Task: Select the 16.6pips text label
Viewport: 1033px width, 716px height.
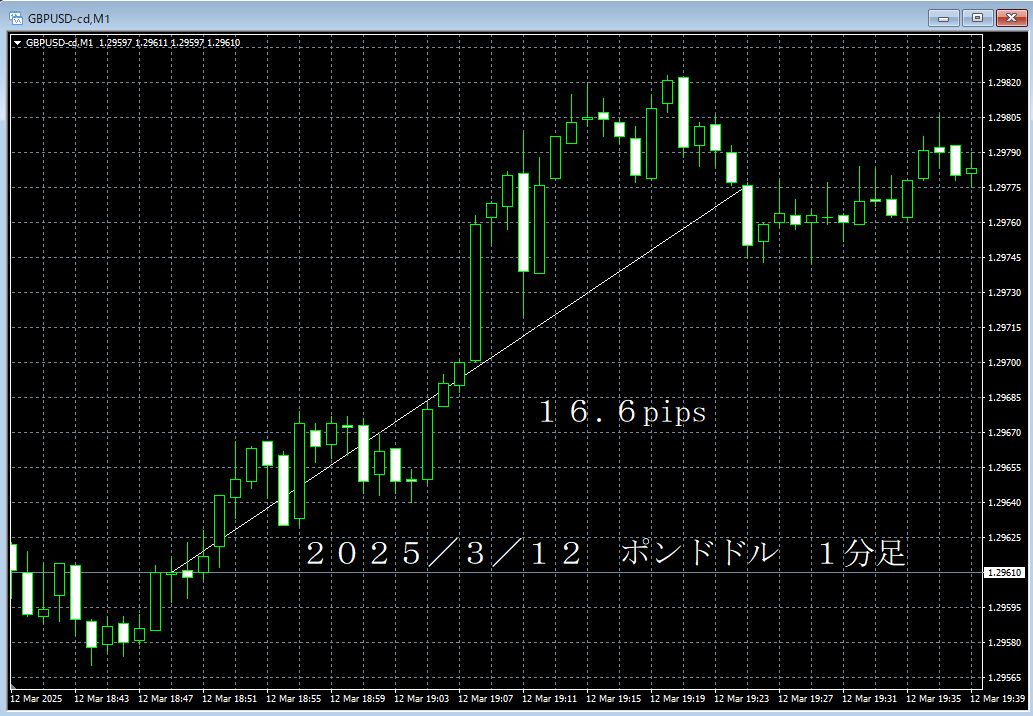Action: click(x=622, y=412)
